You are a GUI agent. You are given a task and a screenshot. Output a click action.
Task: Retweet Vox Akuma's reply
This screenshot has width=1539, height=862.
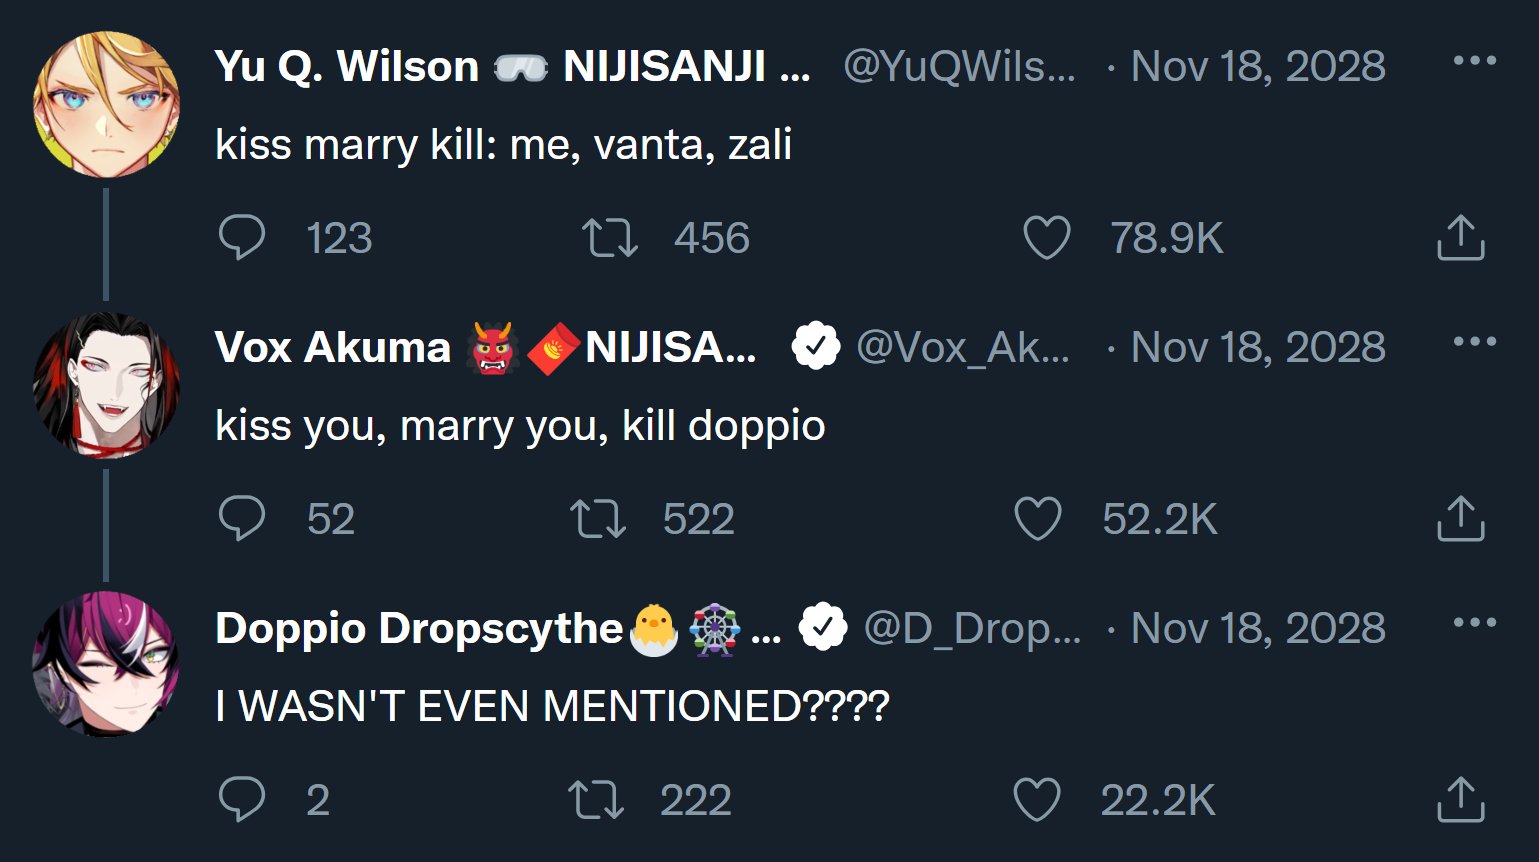[598, 519]
